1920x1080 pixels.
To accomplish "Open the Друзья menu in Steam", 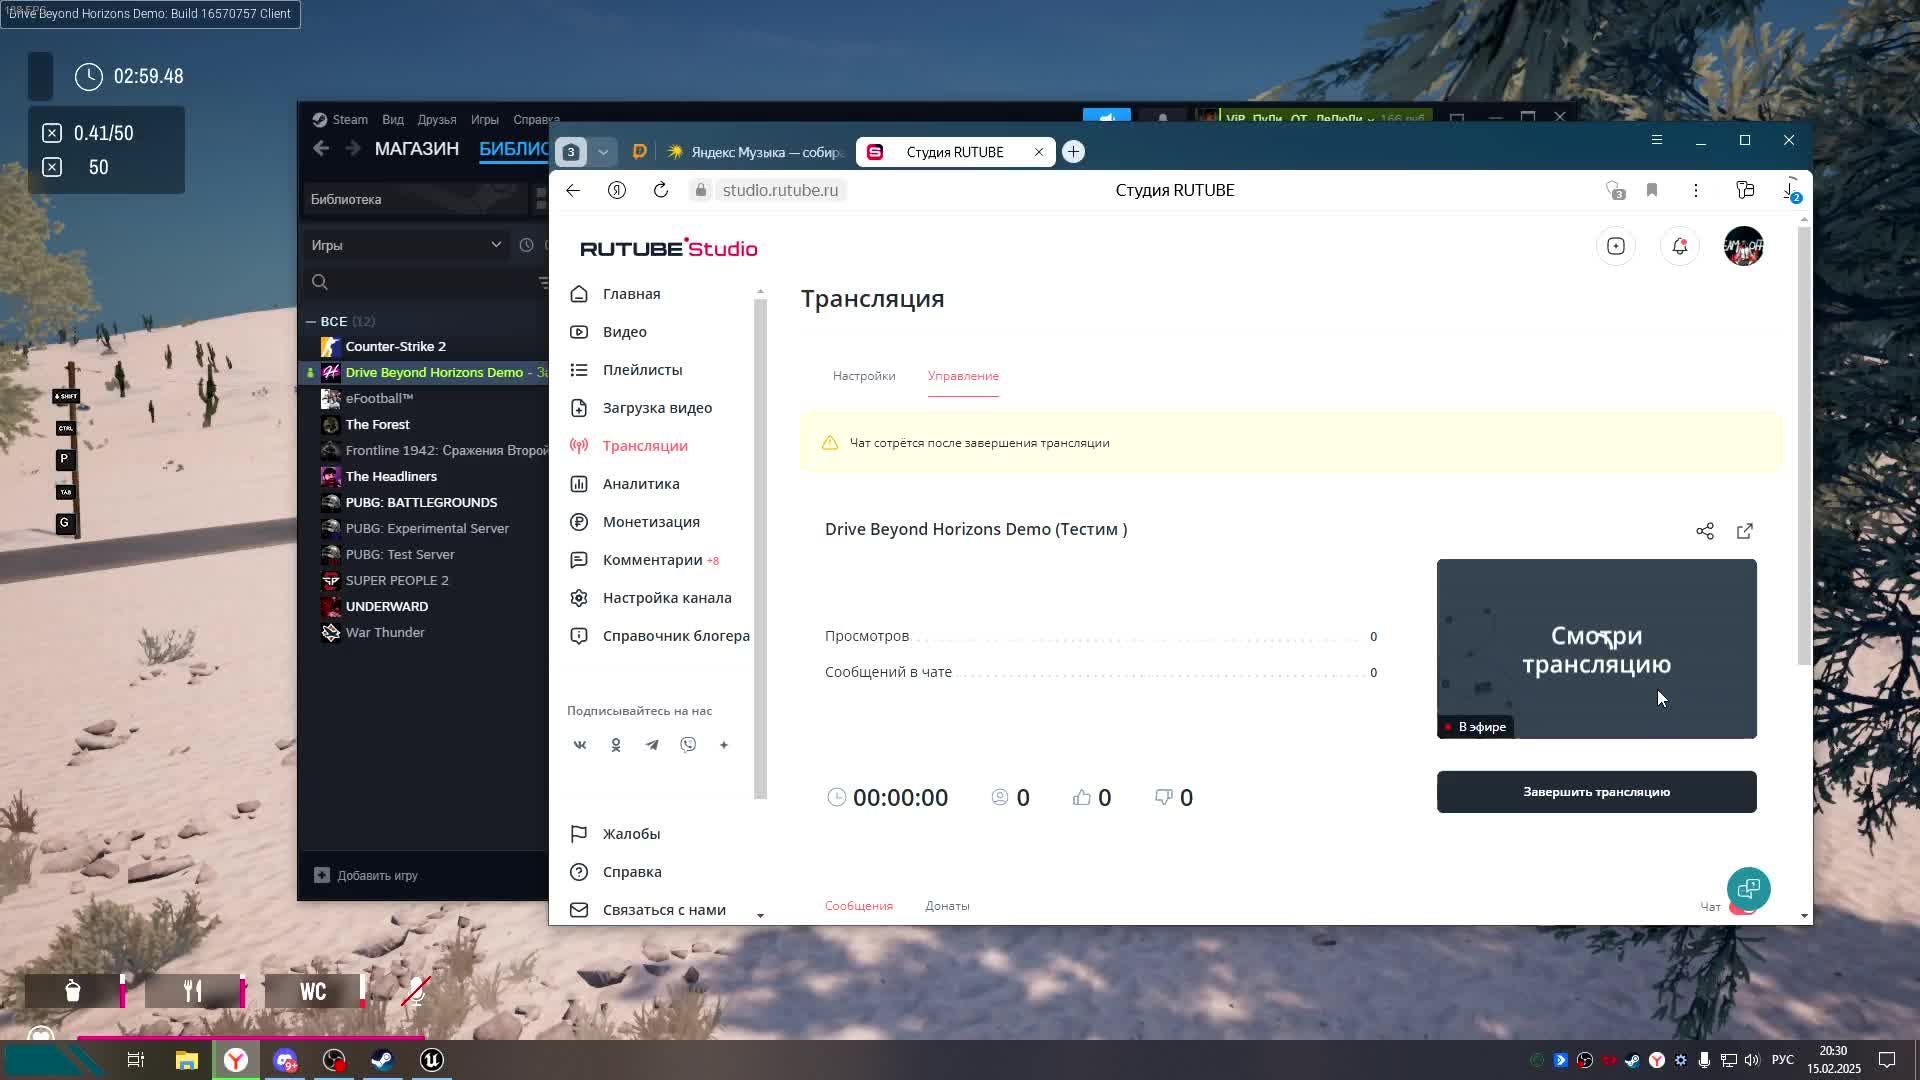I will [x=437, y=120].
